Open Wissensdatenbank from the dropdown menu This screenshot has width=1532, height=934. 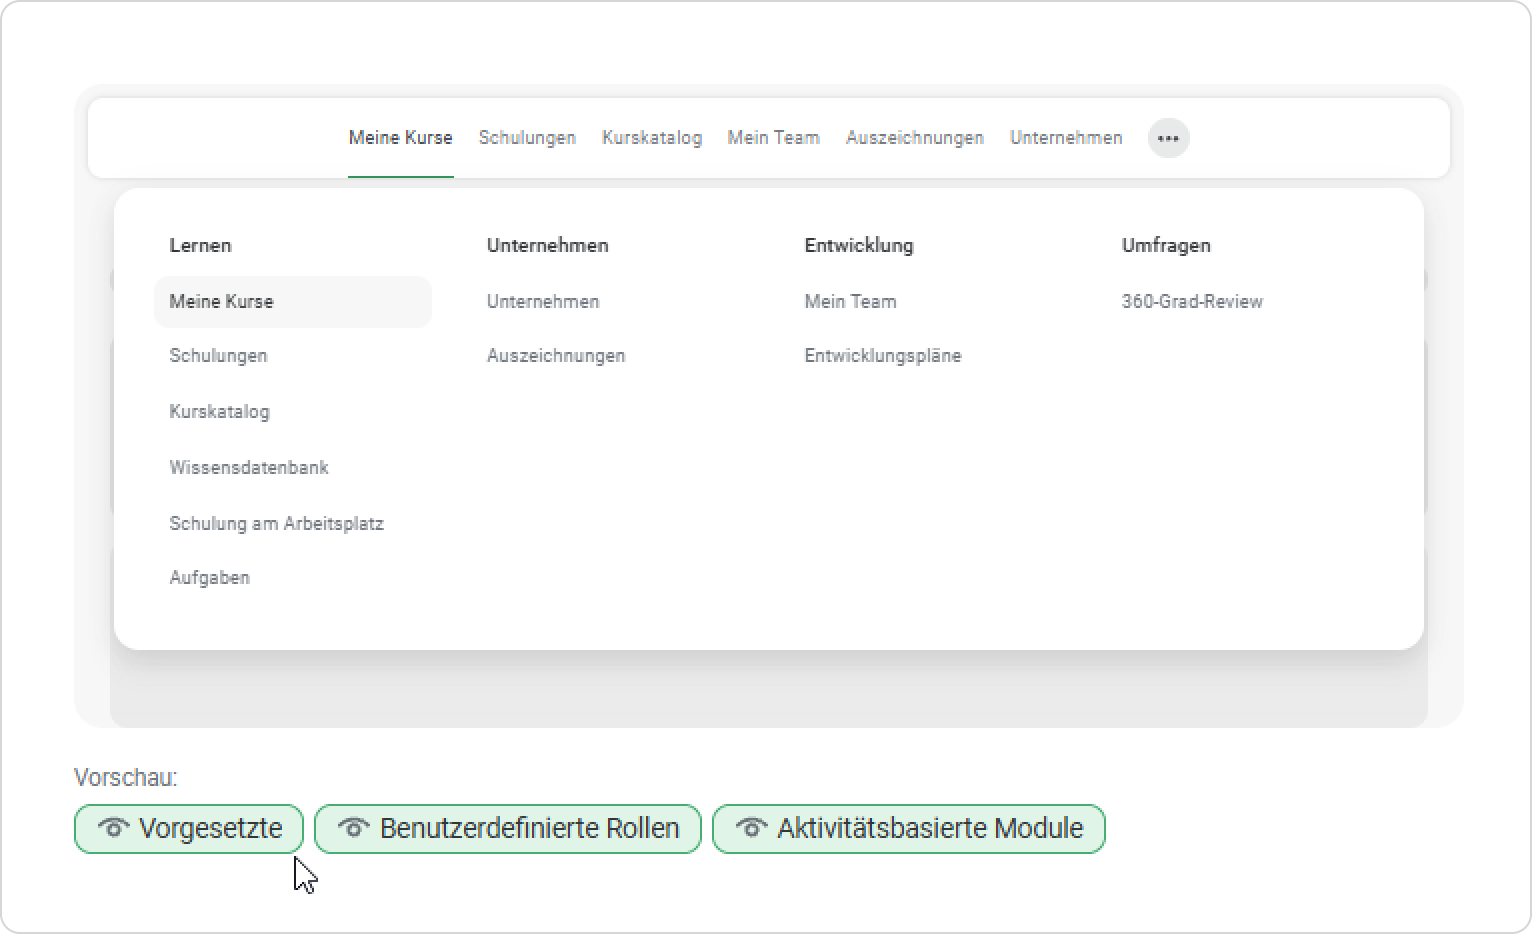tap(249, 468)
